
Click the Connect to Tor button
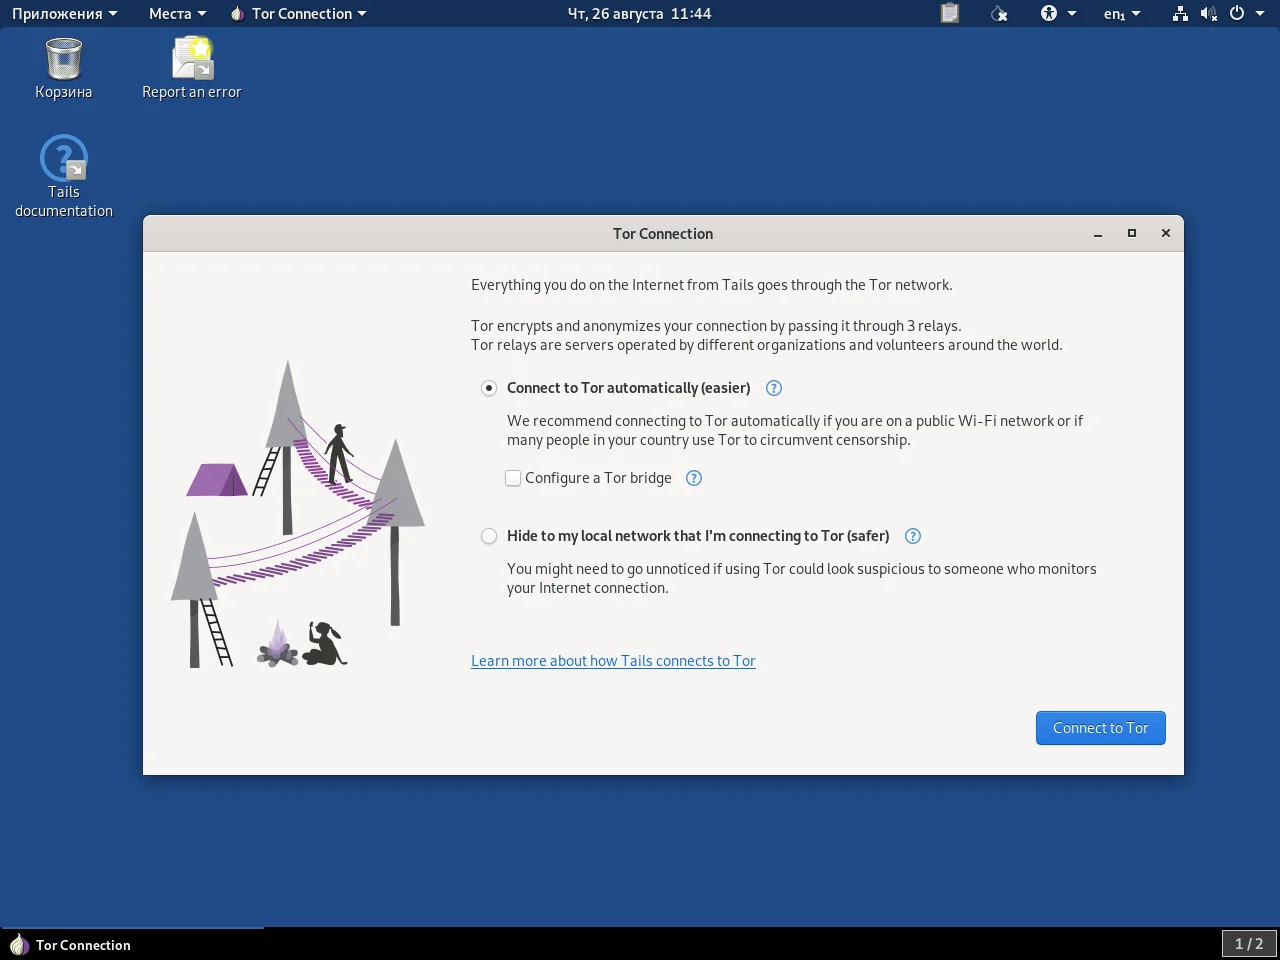coord(1100,728)
